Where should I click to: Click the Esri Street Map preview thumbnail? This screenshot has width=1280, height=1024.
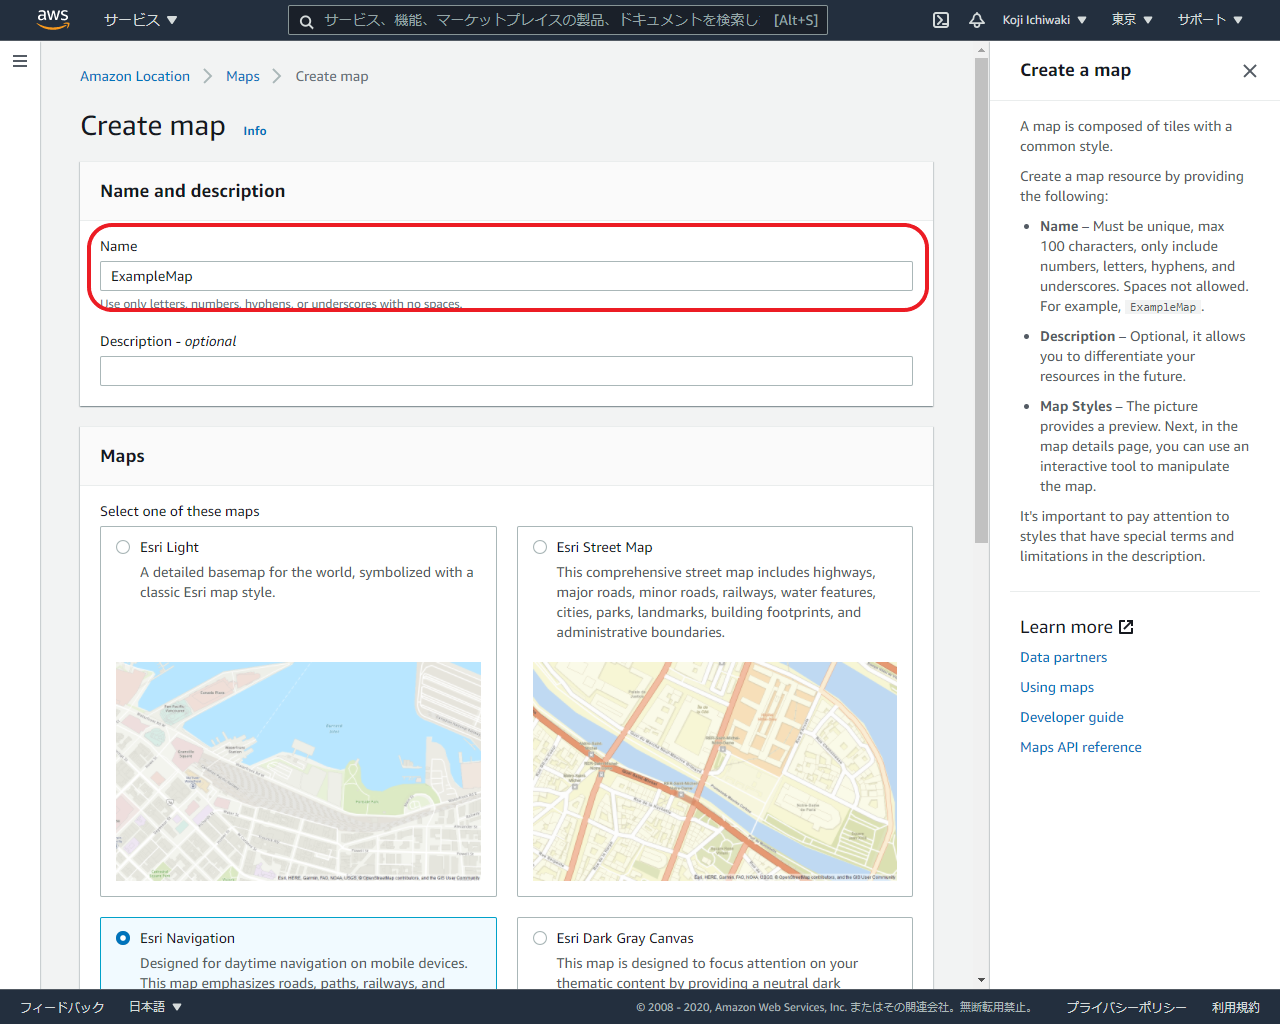pos(715,771)
